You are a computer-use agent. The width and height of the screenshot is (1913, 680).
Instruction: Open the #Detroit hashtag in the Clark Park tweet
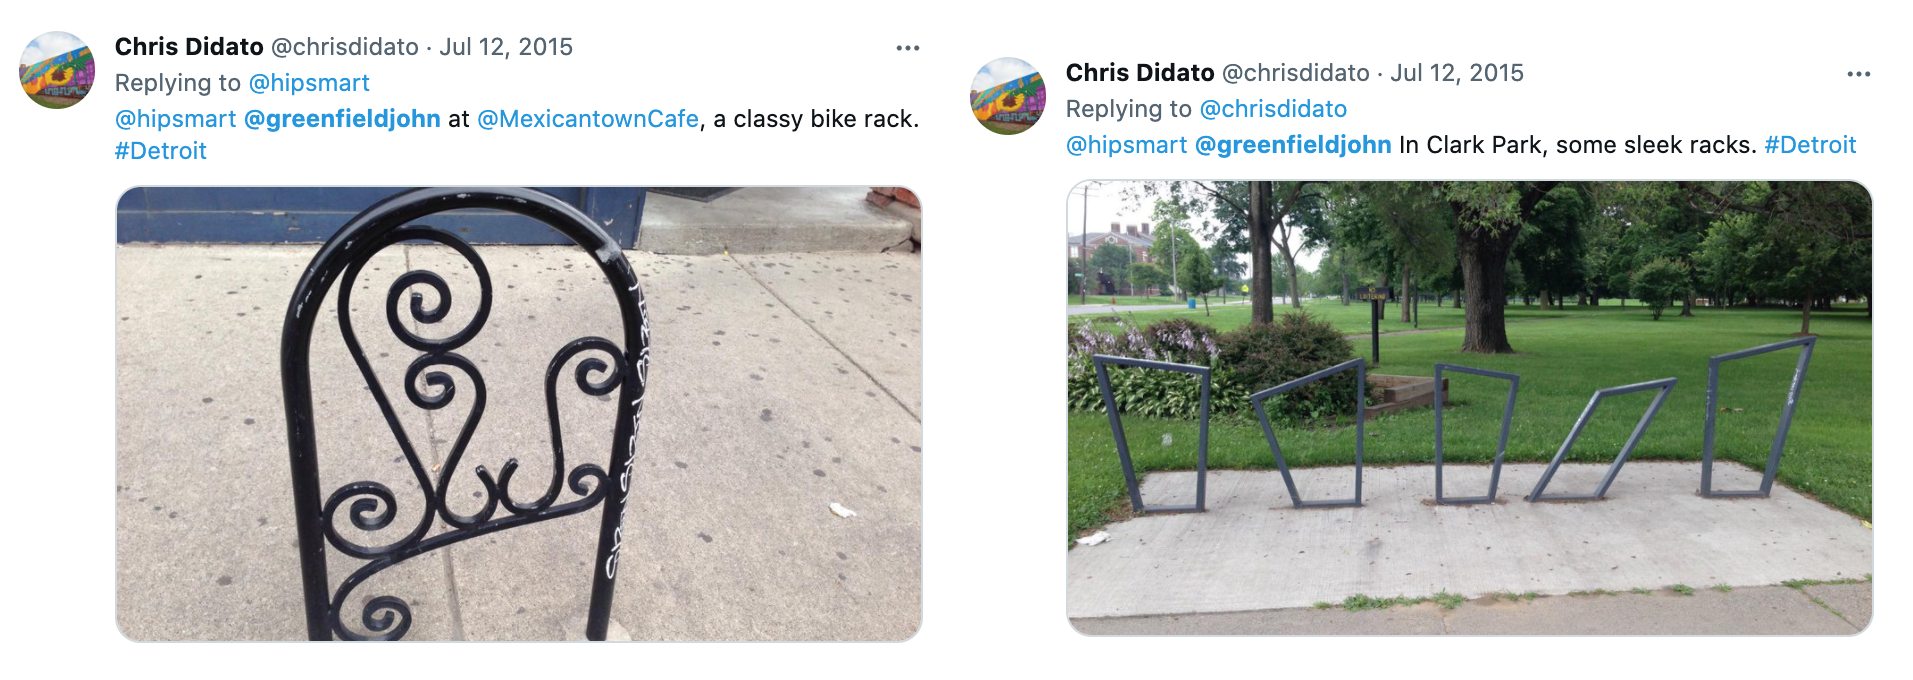pos(1810,145)
